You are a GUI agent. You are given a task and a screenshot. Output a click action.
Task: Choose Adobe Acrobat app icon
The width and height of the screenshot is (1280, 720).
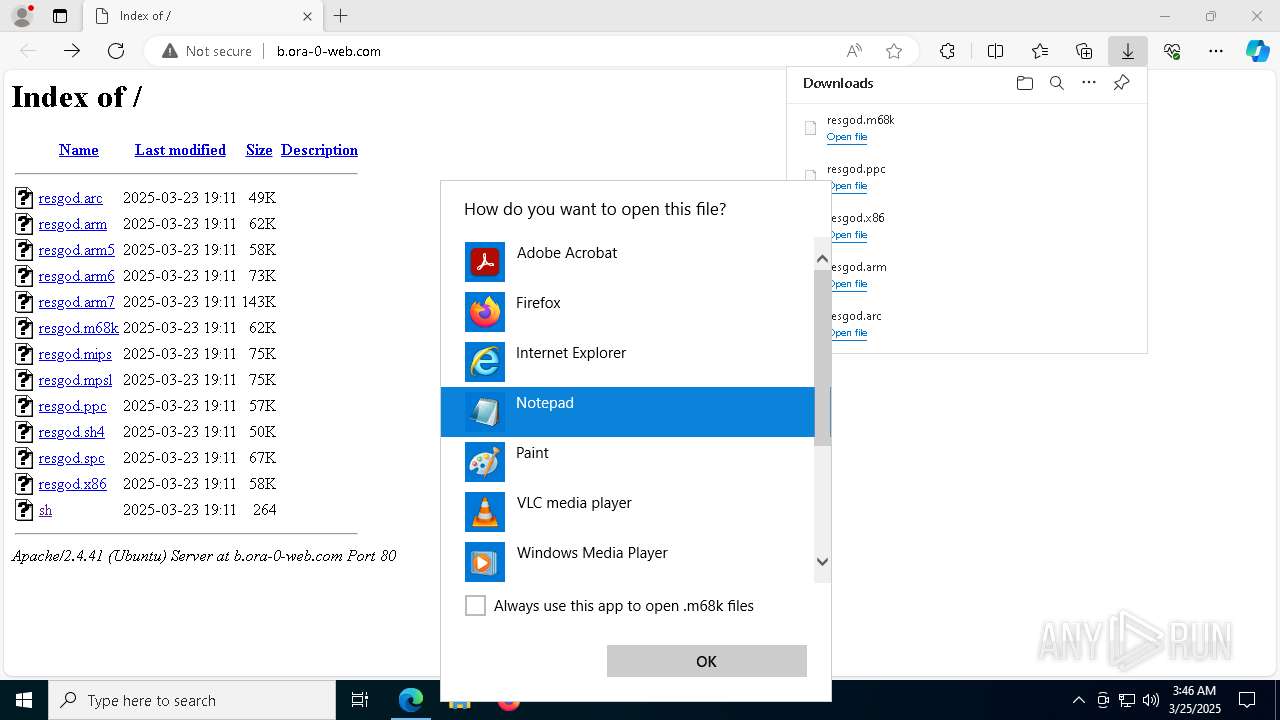coord(485,262)
